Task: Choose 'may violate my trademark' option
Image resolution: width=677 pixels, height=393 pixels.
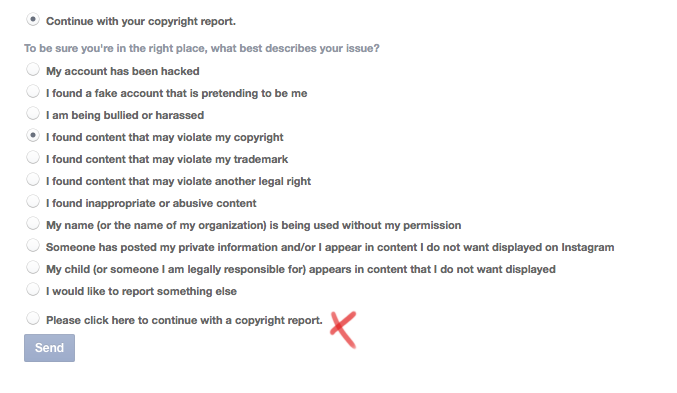Action: tap(33, 157)
